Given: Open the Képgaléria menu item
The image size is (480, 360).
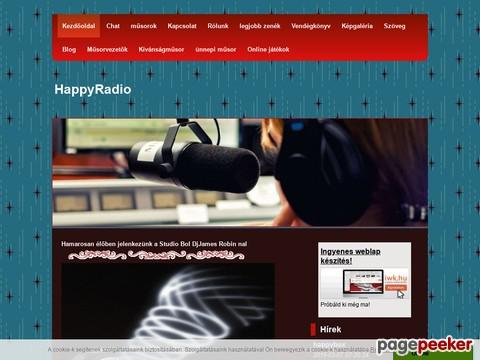Looking at the screenshot, I should (x=357, y=26).
